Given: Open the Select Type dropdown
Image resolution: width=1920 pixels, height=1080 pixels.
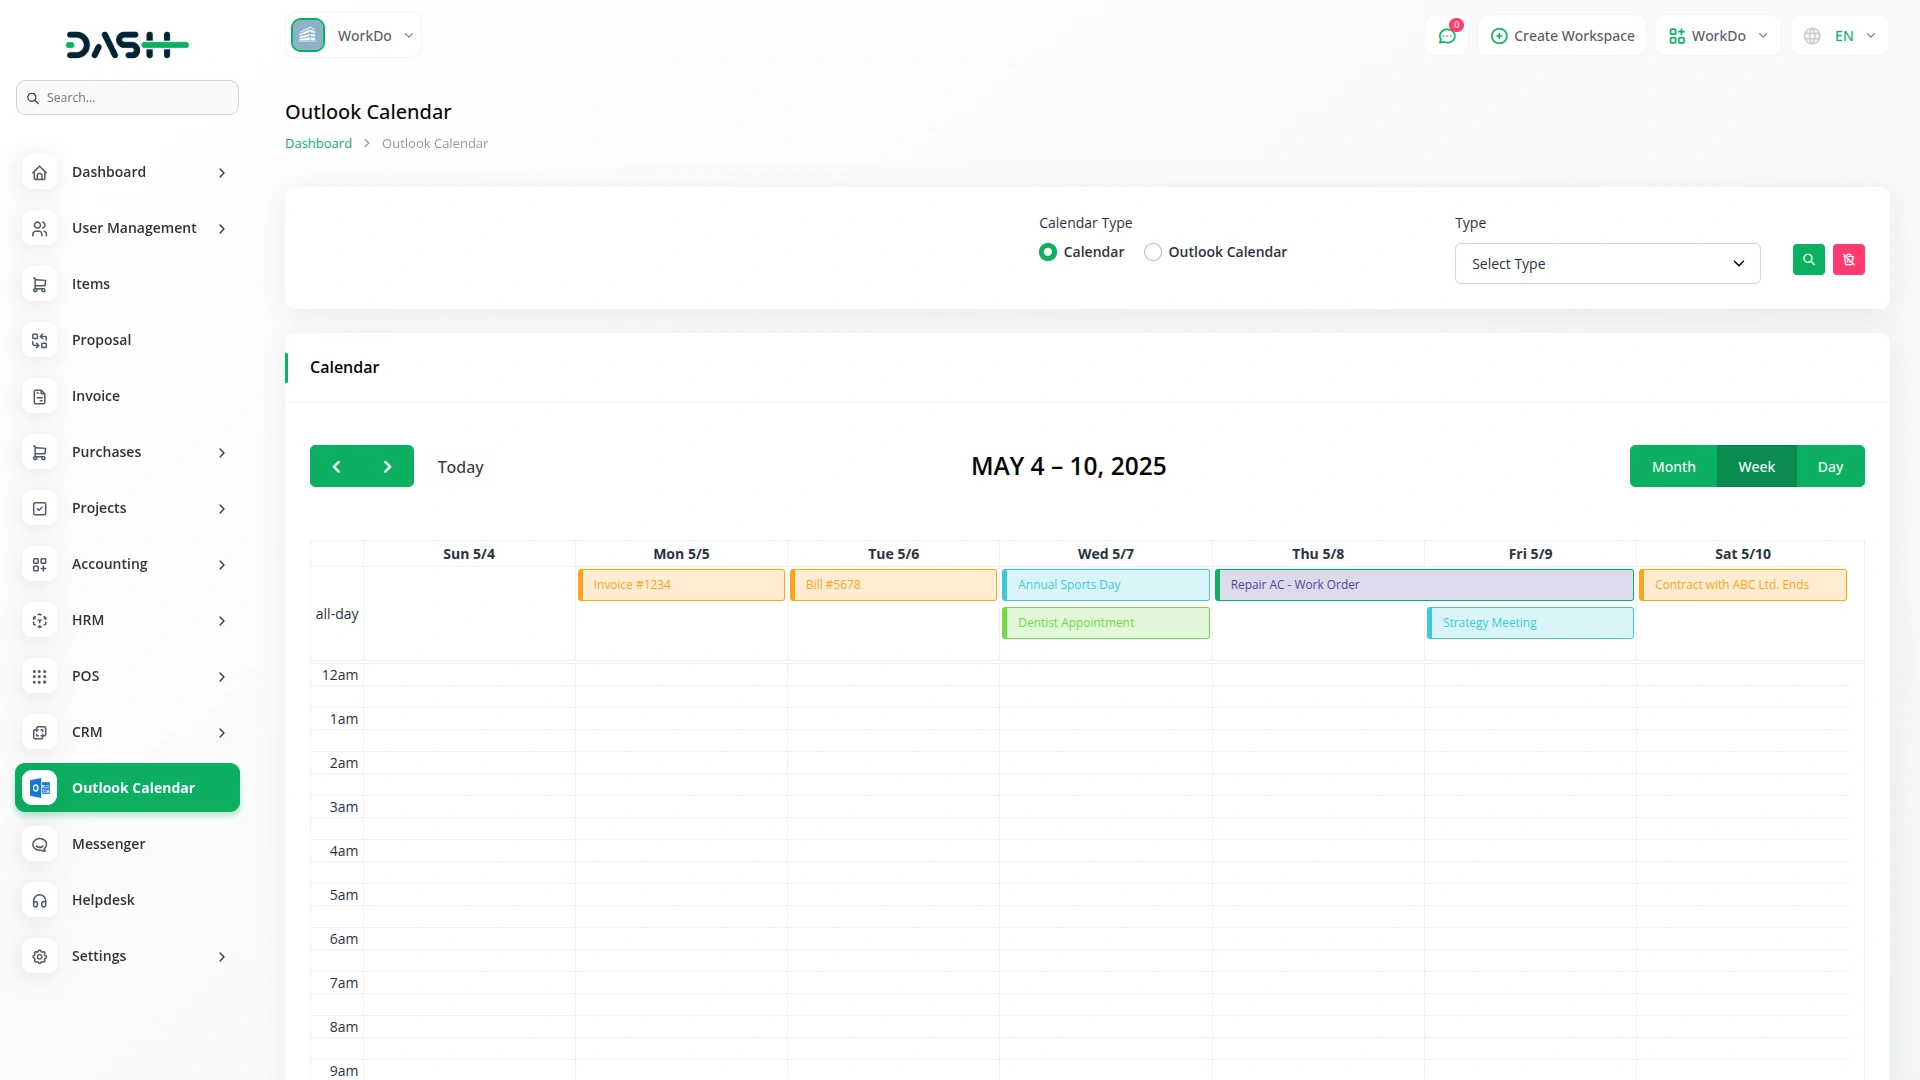Looking at the screenshot, I should point(1607,264).
